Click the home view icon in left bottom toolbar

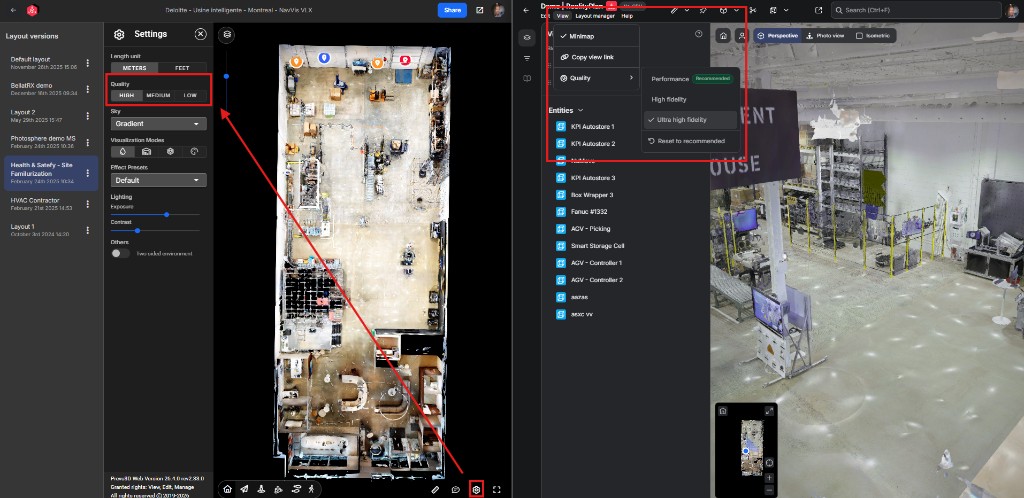tap(227, 489)
